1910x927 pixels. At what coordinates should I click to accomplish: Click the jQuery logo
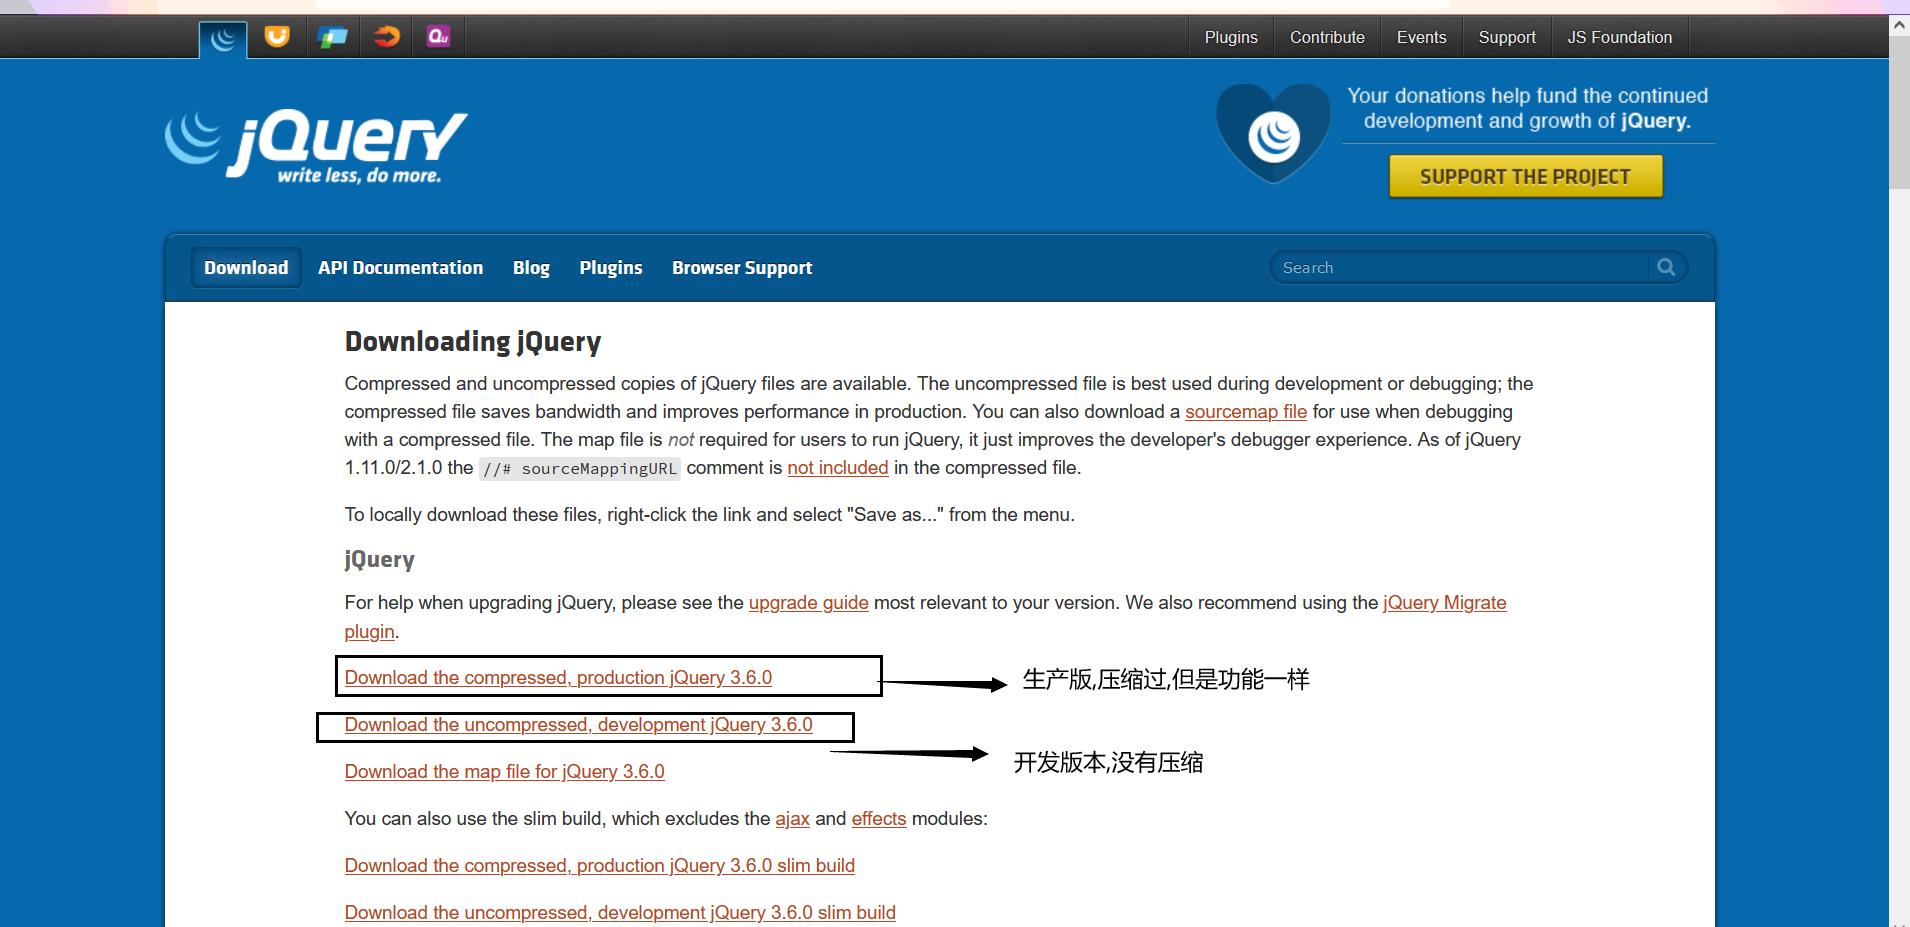(x=316, y=147)
